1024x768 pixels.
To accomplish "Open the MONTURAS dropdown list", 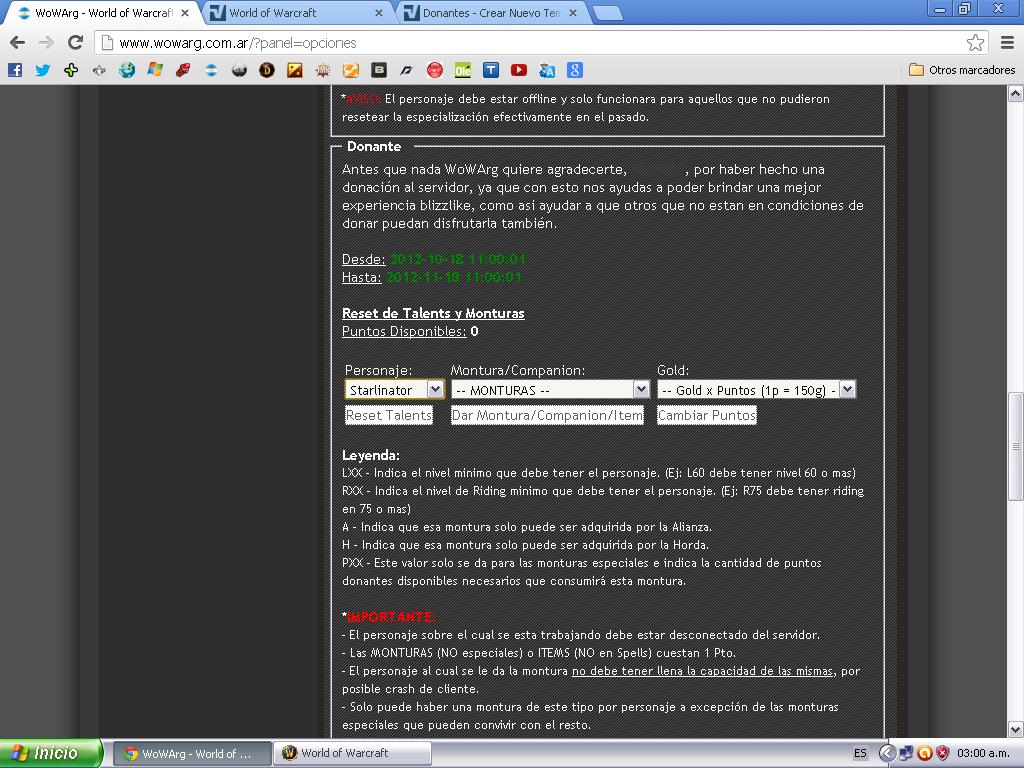I will point(550,390).
